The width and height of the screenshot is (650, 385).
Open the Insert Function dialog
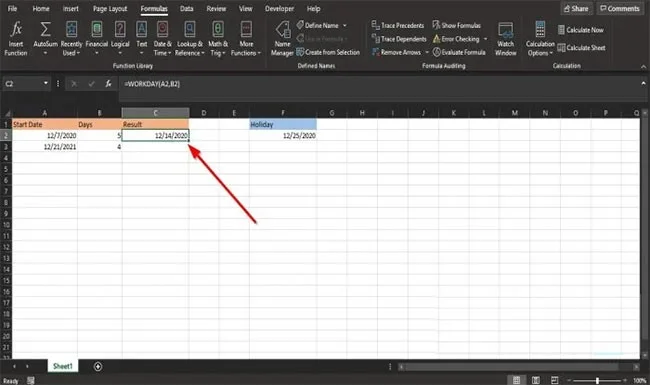16,39
